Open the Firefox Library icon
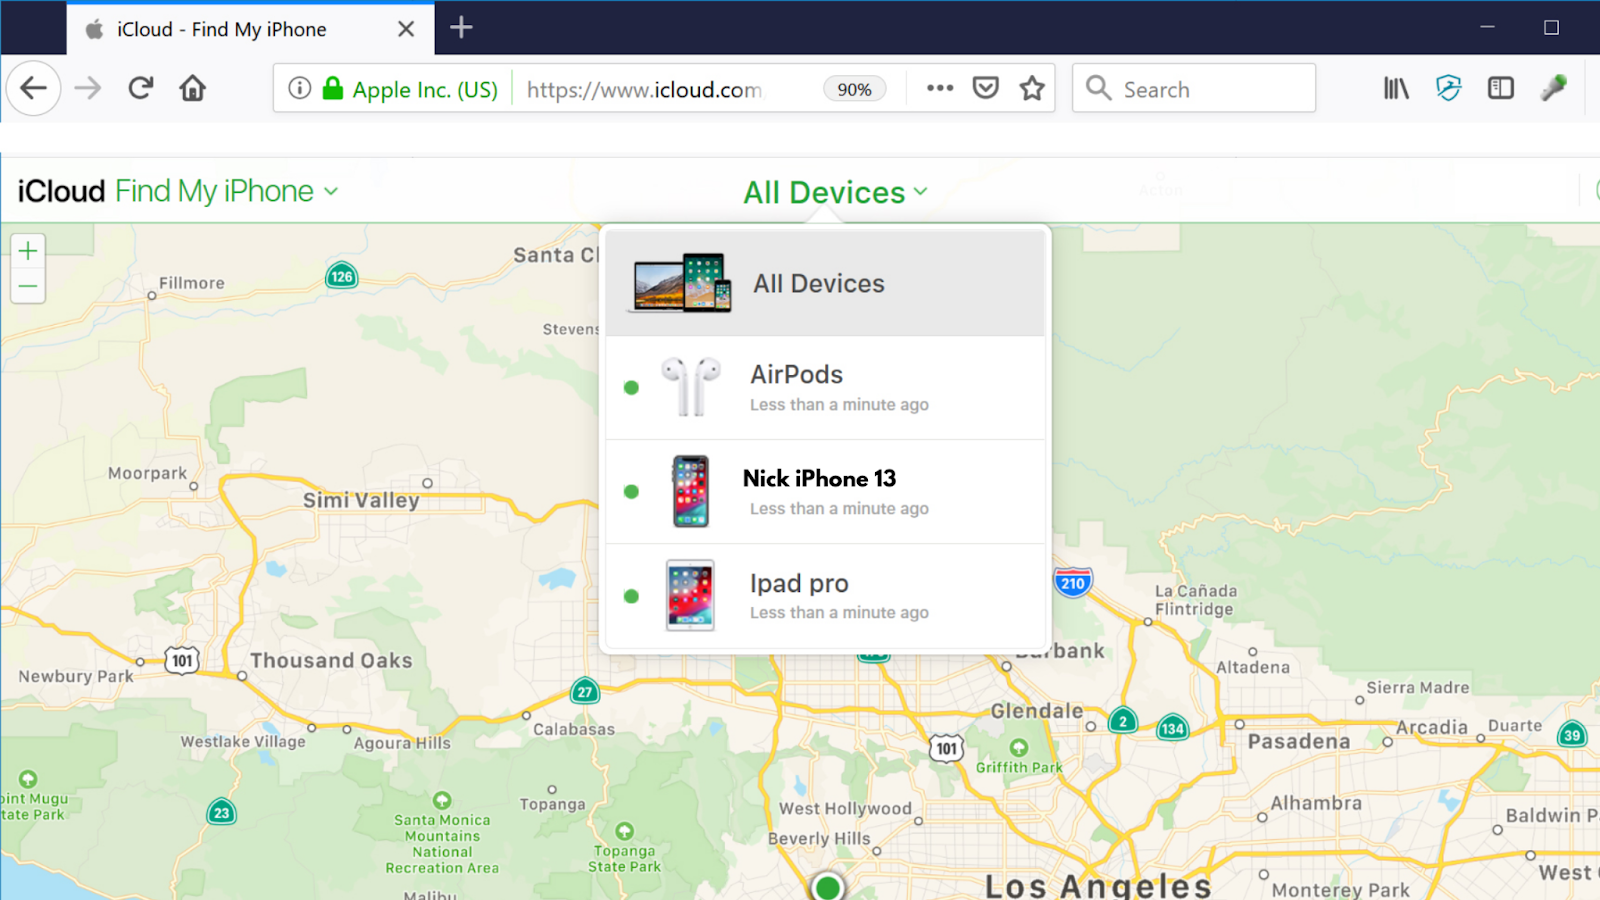 coord(1396,89)
